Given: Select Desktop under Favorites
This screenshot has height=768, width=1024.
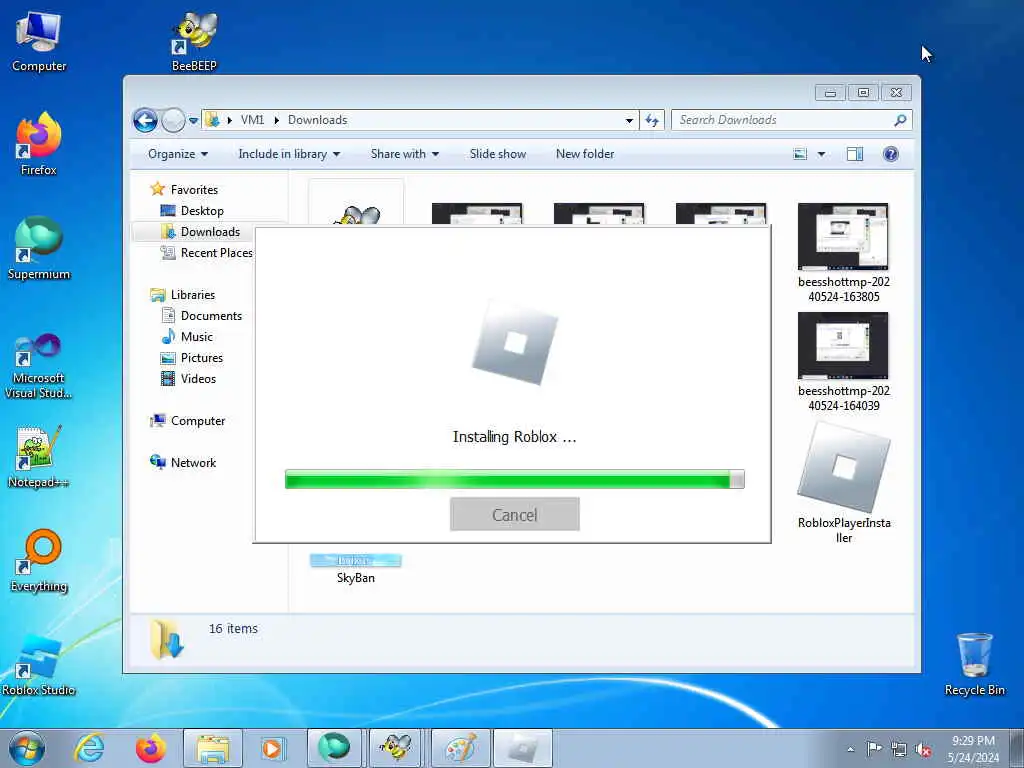Looking at the screenshot, I should pyautogui.click(x=202, y=211).
